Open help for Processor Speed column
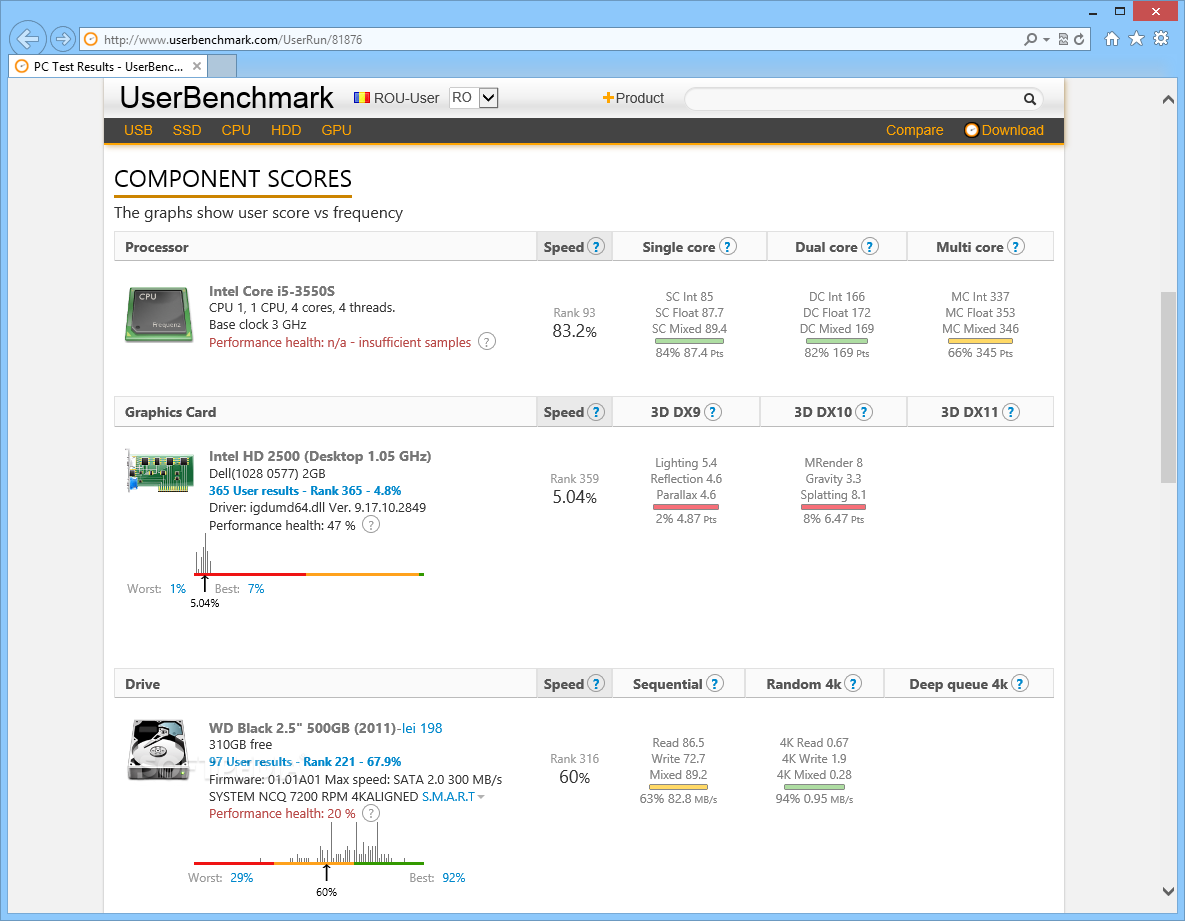The height and width of the screenshot is (921, 1185). [x=596, y=246]
